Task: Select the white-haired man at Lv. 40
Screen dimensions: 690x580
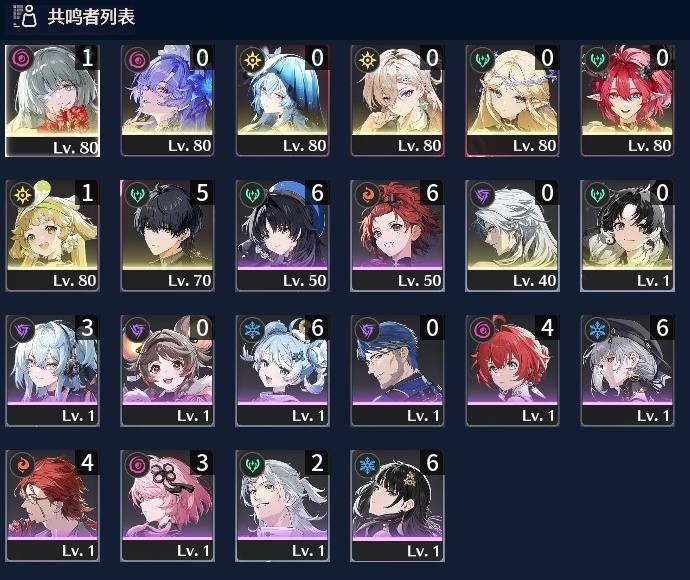Action: 512,235
